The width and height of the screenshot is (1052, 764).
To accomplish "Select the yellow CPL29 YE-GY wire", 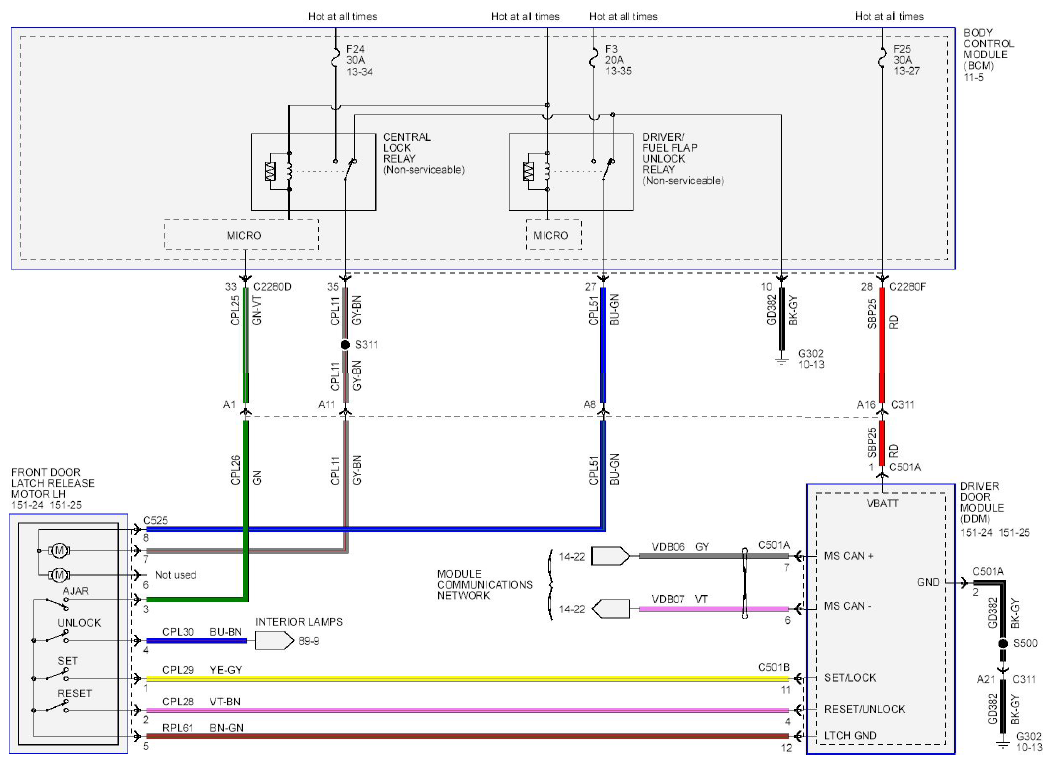I will [468, 679].
